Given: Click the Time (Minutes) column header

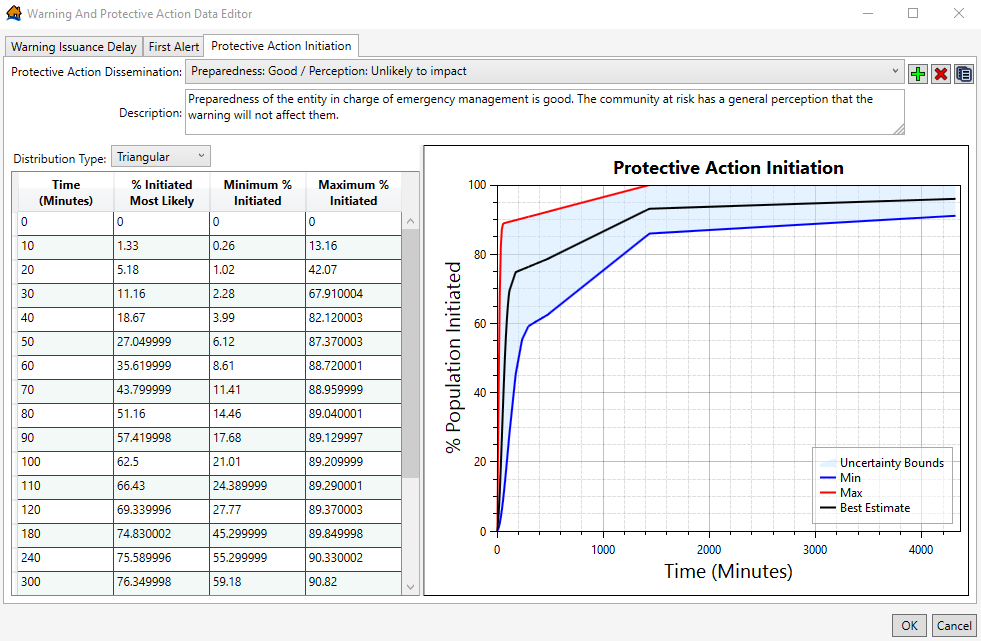Looking at the screenshot, I should [66, 193].
